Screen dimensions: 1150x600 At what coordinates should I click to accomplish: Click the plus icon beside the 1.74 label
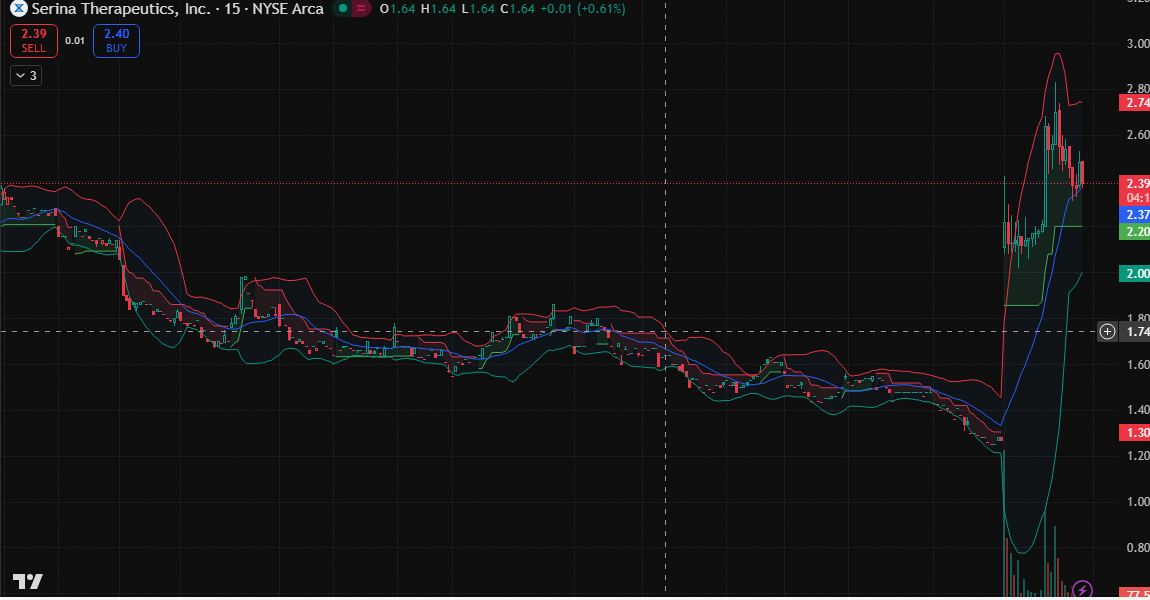pos(1107,332)
